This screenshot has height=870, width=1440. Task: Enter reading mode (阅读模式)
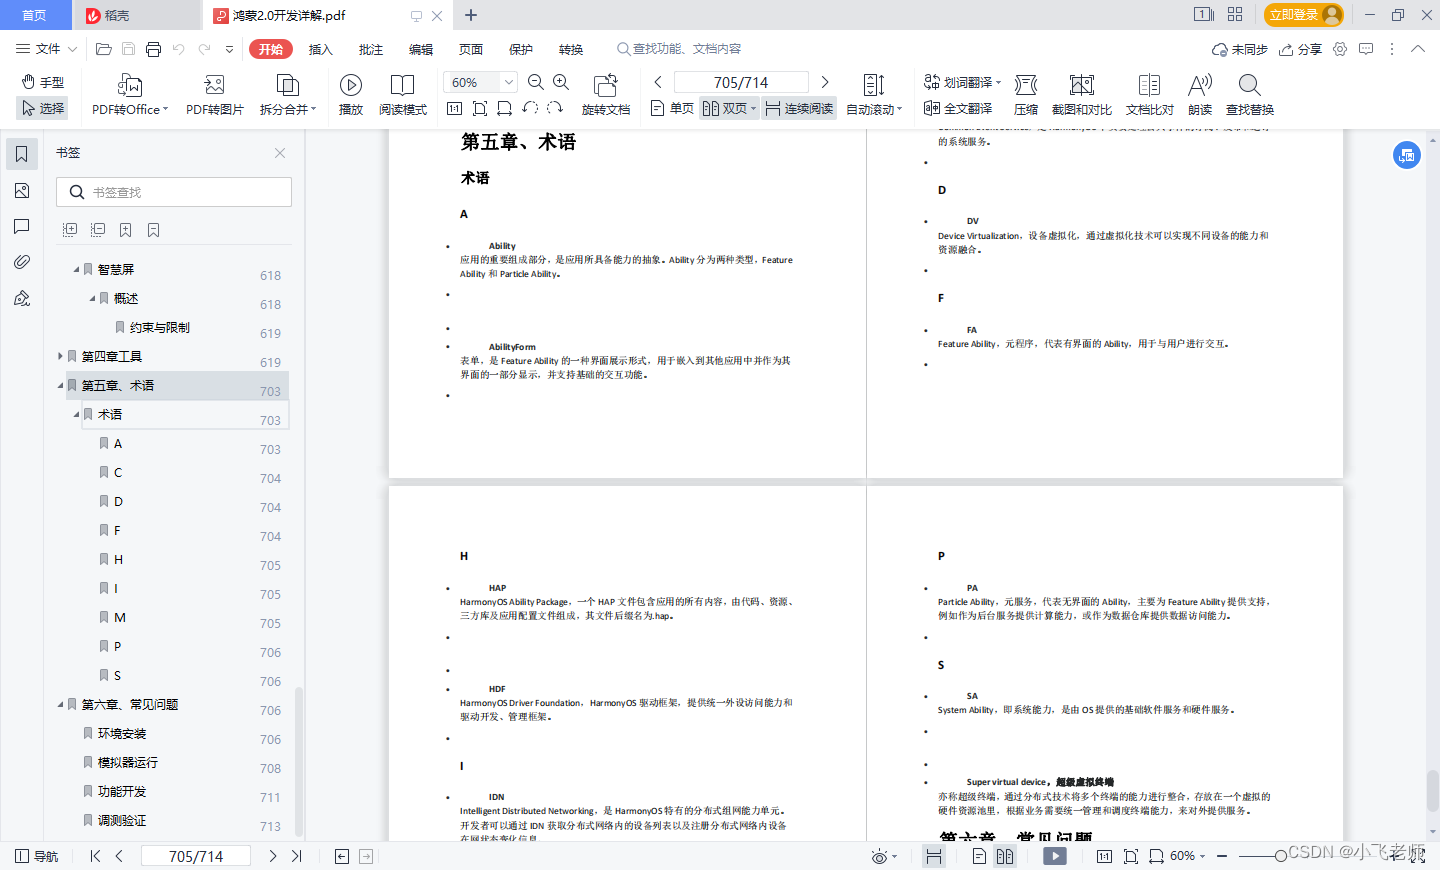click(403, 95)
